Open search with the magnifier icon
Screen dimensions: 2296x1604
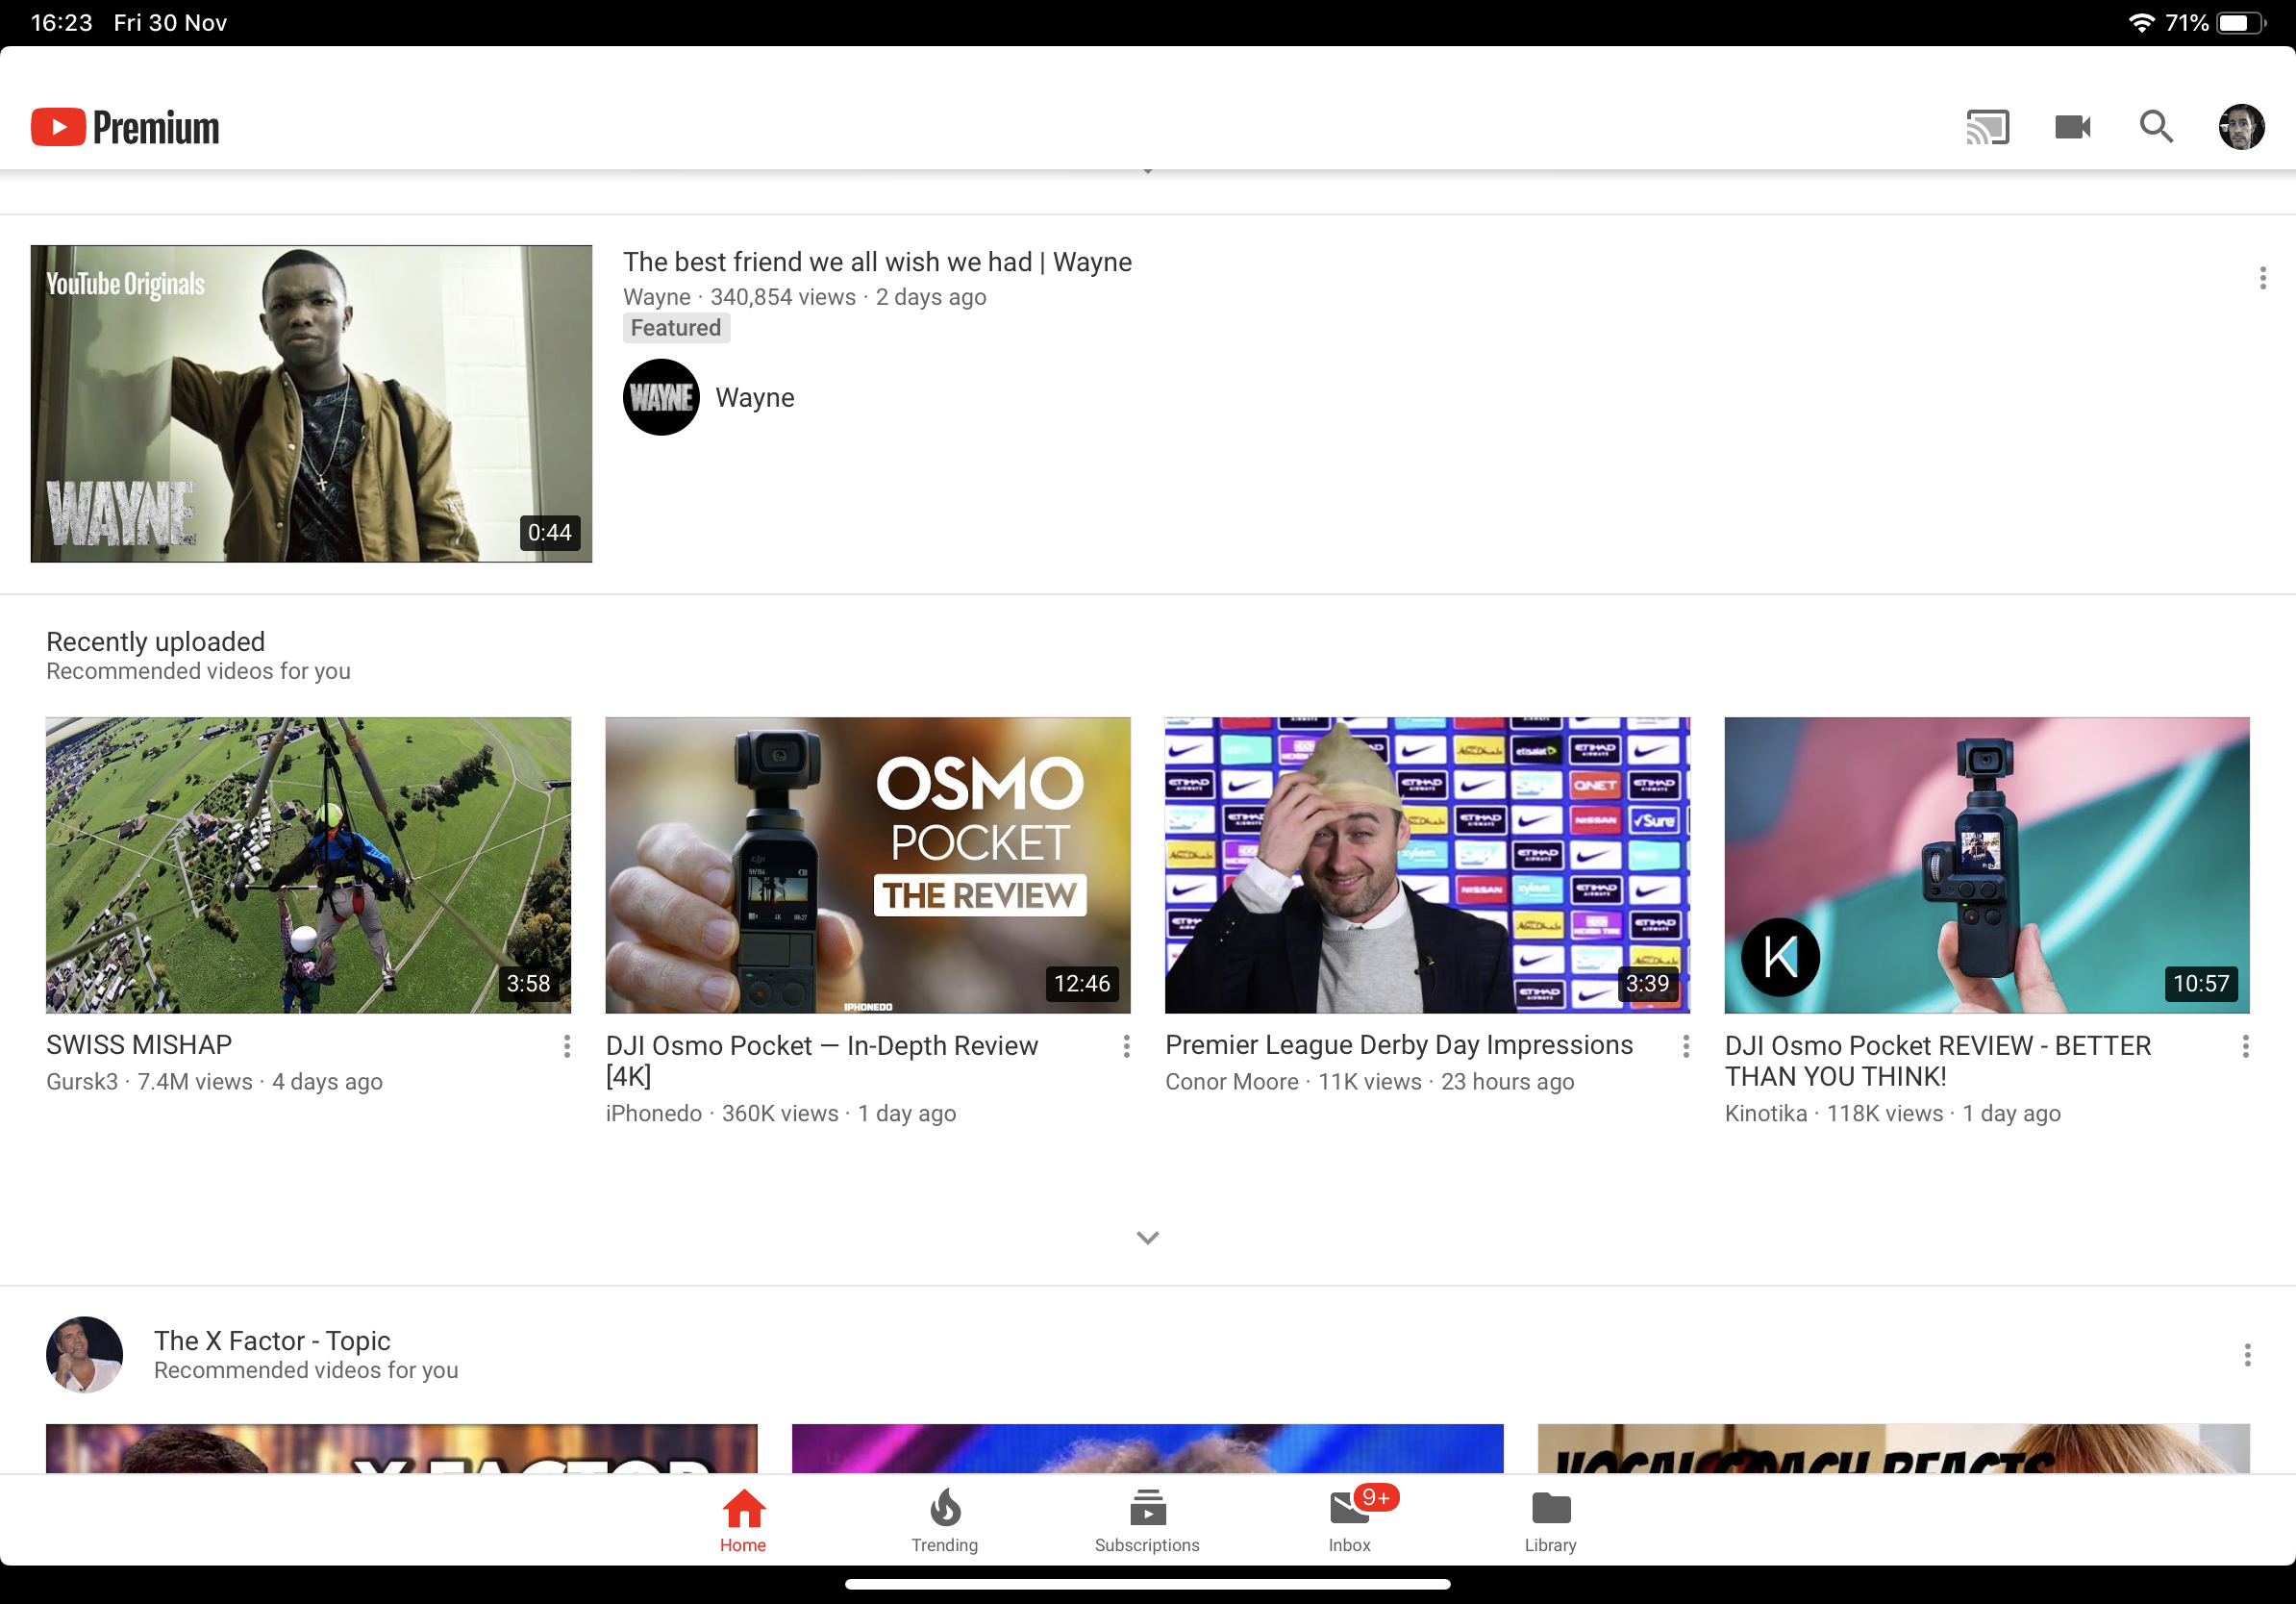coord(2156,127)
